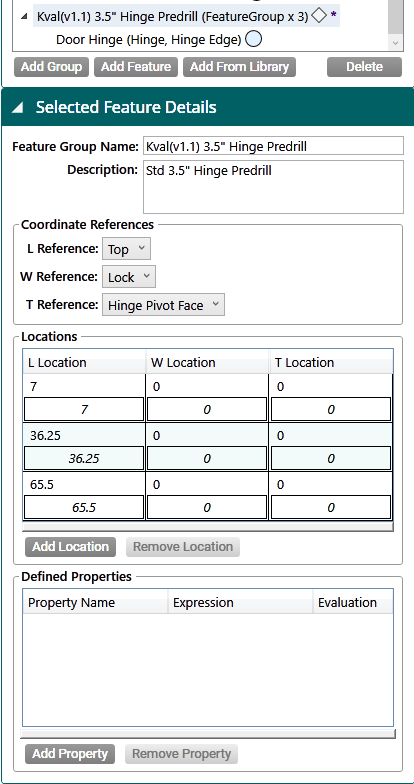Click the Remove Location button
This screenshot has width=414, height=784.
coord(183,546)
